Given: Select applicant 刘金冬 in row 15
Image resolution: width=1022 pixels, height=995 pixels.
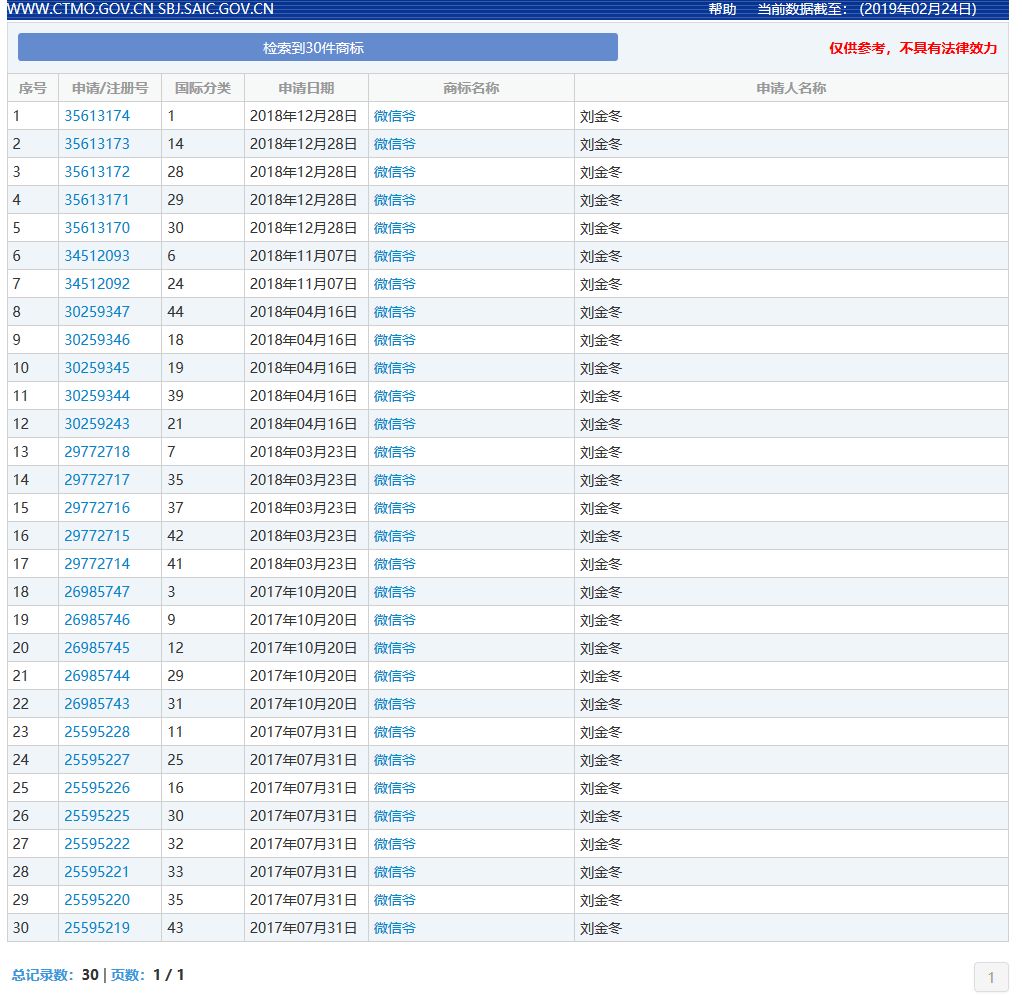Looking at the screenshot, I should pos(601,509).
